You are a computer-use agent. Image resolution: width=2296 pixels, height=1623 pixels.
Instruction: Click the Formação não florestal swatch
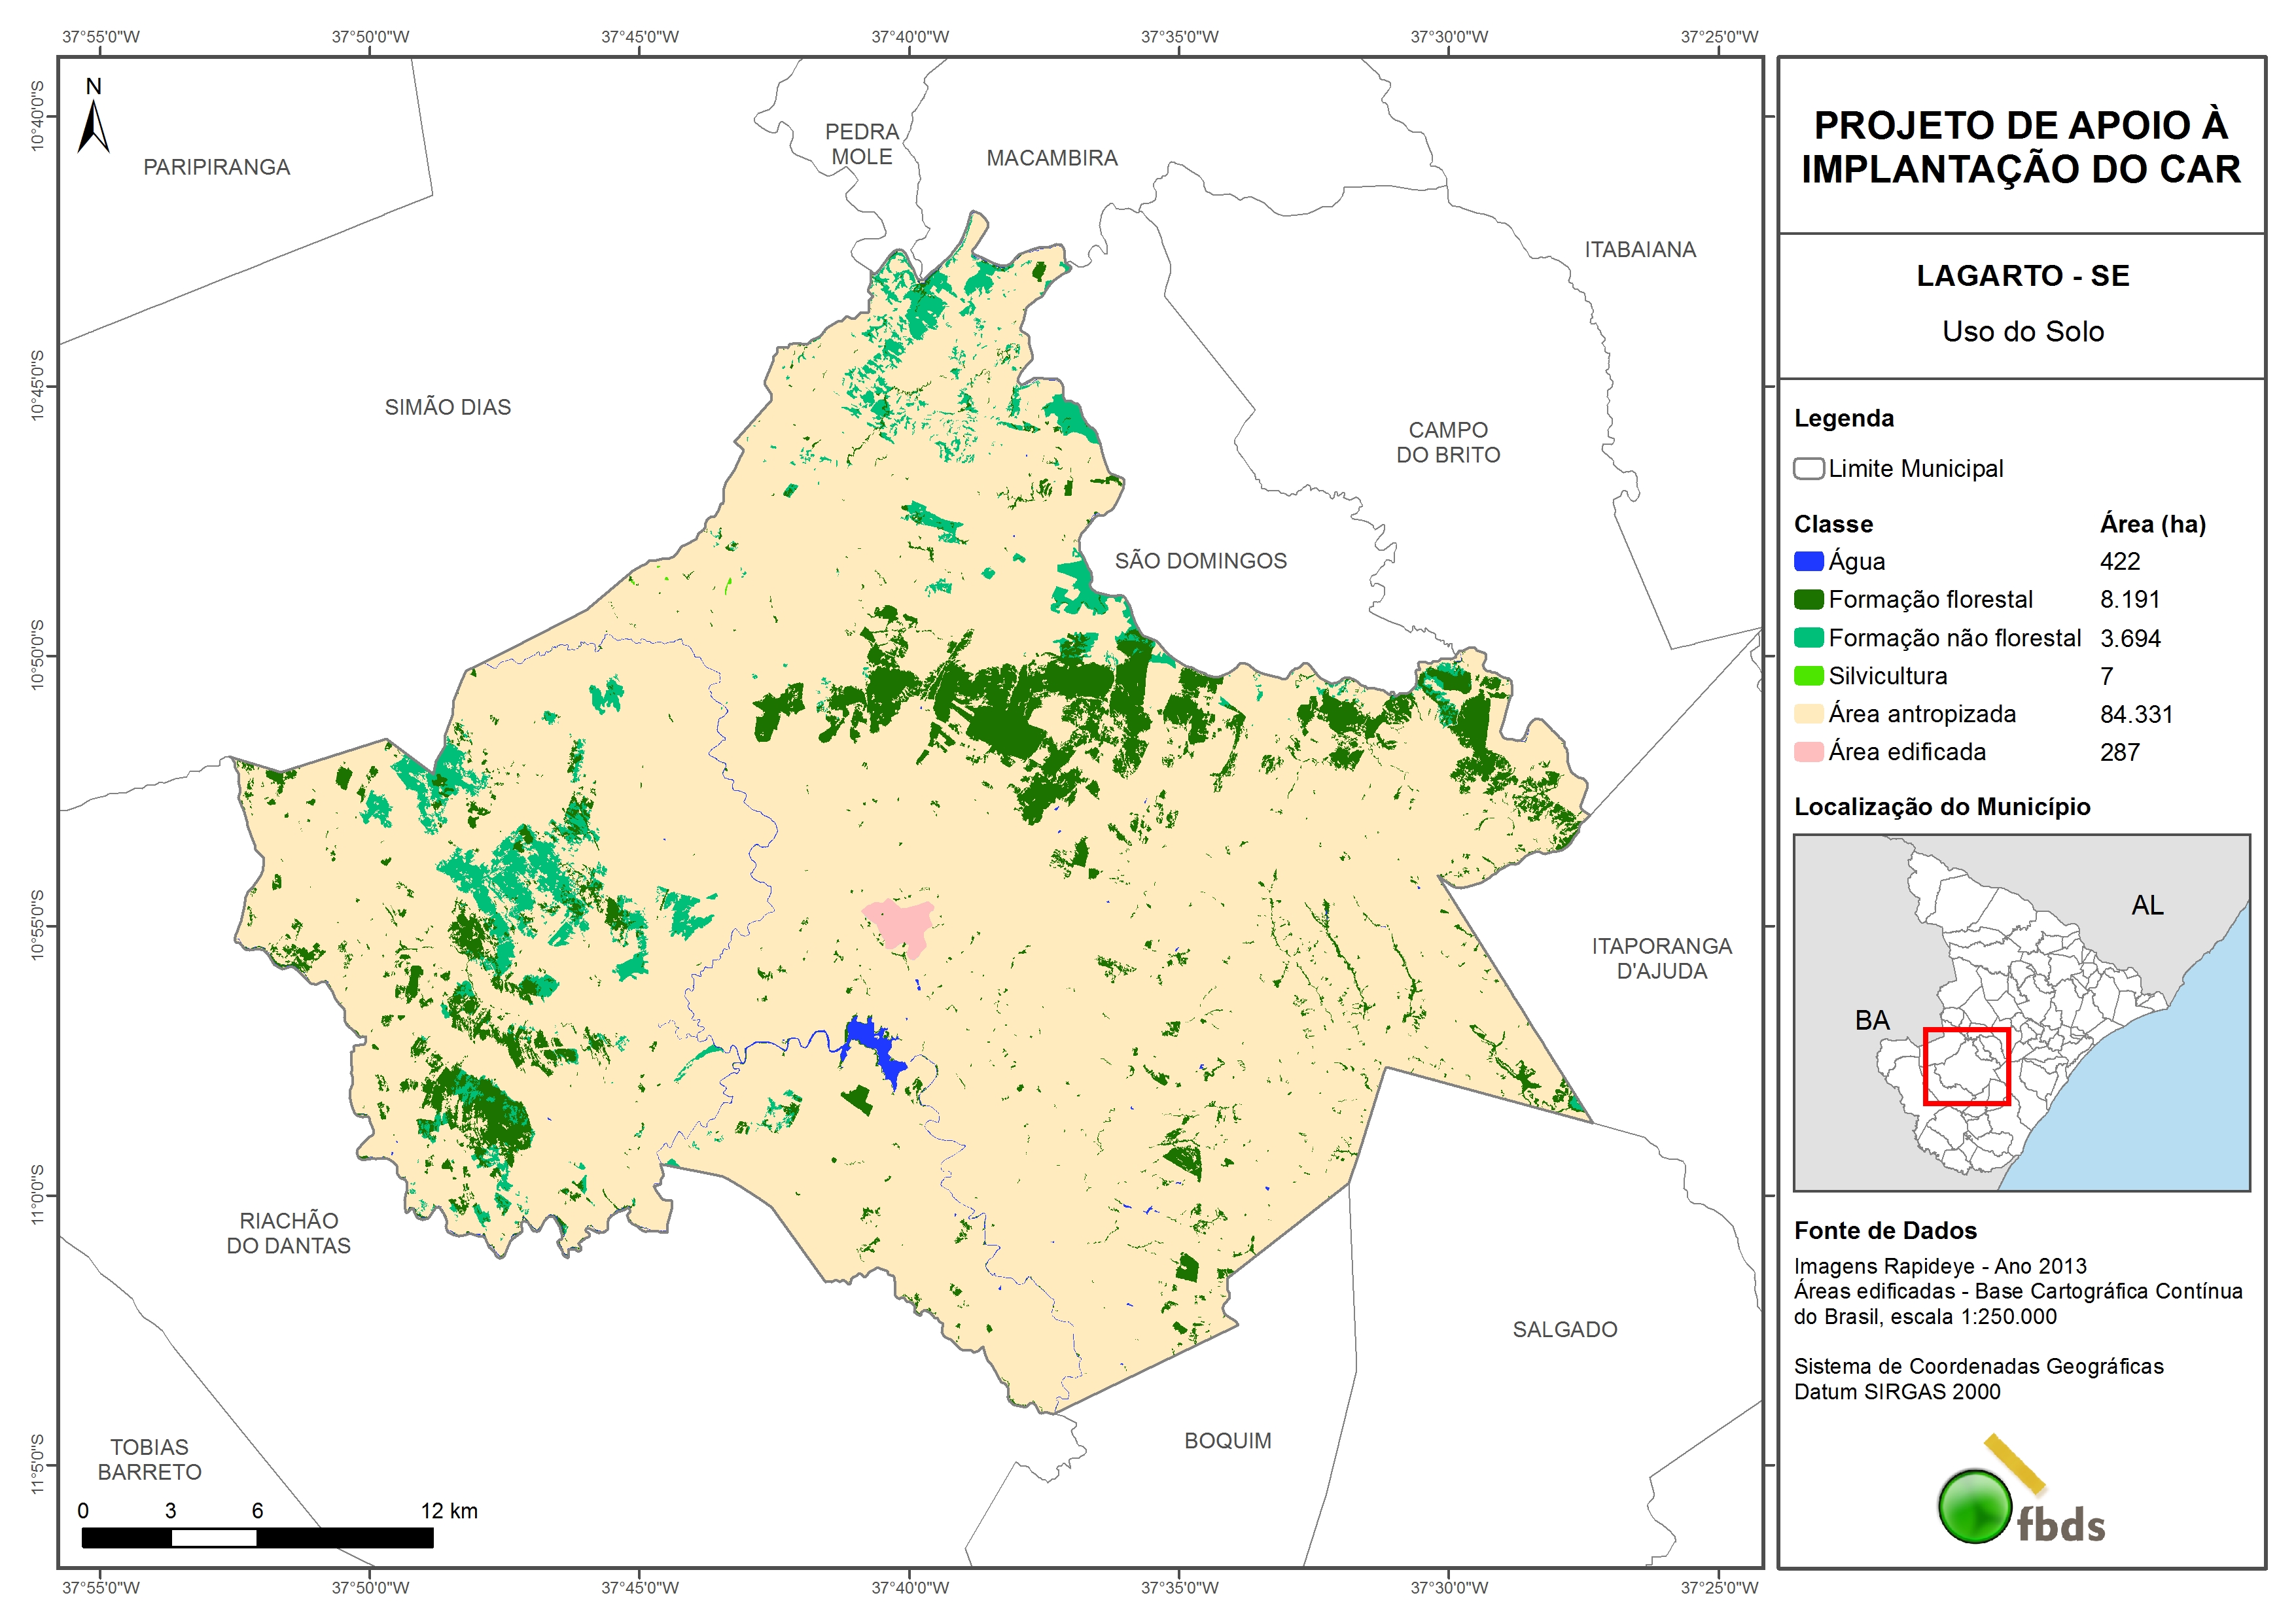[x=1808, y=638]
